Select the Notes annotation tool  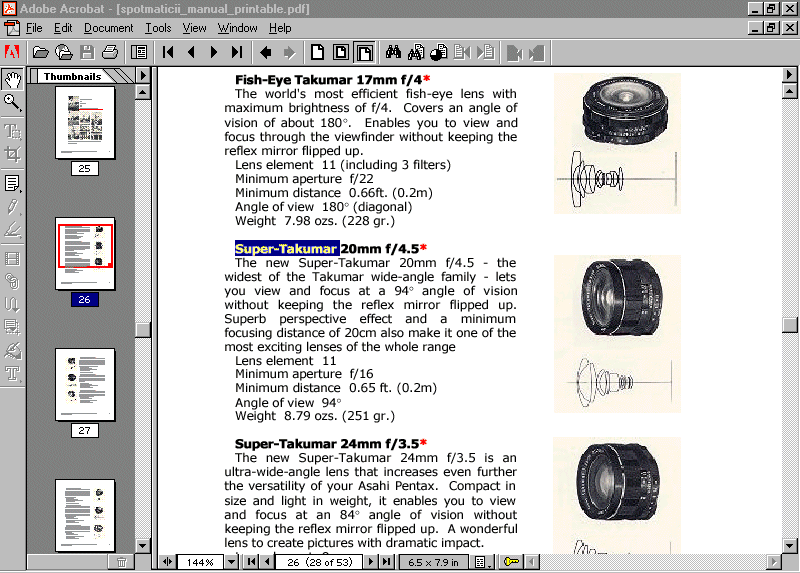[x=13, y=183]
